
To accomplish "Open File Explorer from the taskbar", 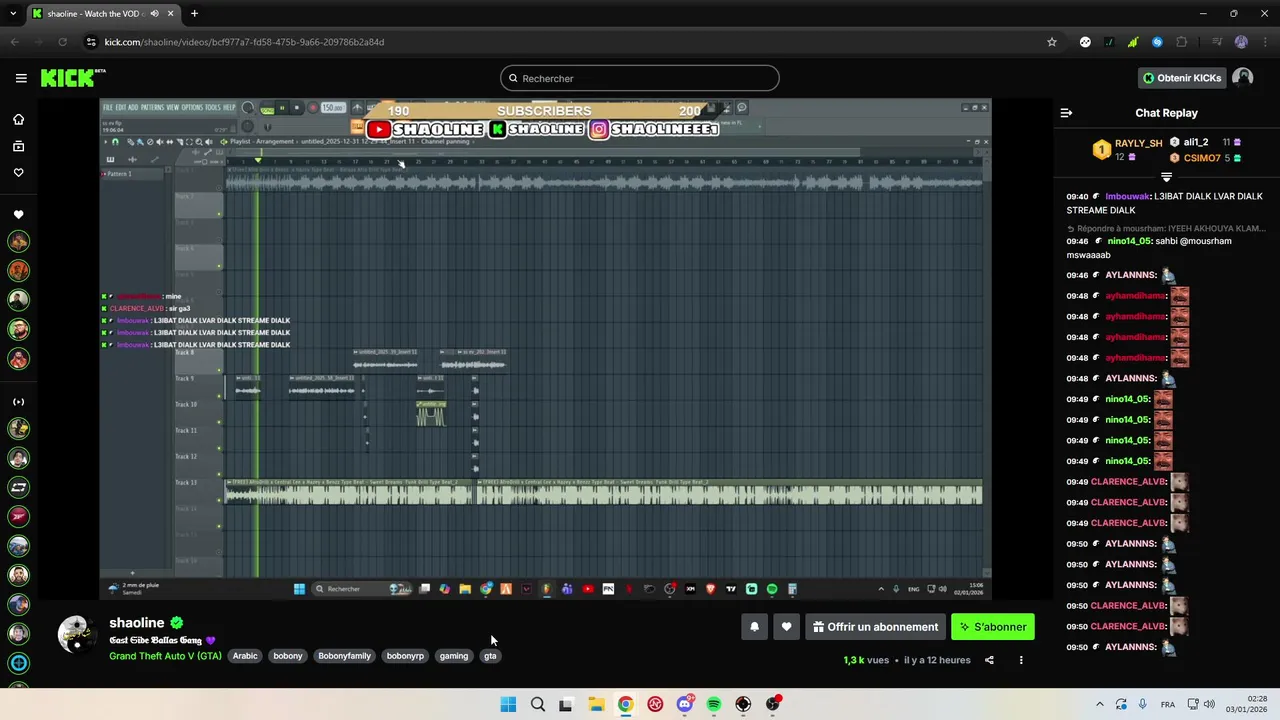I will 596,704.
